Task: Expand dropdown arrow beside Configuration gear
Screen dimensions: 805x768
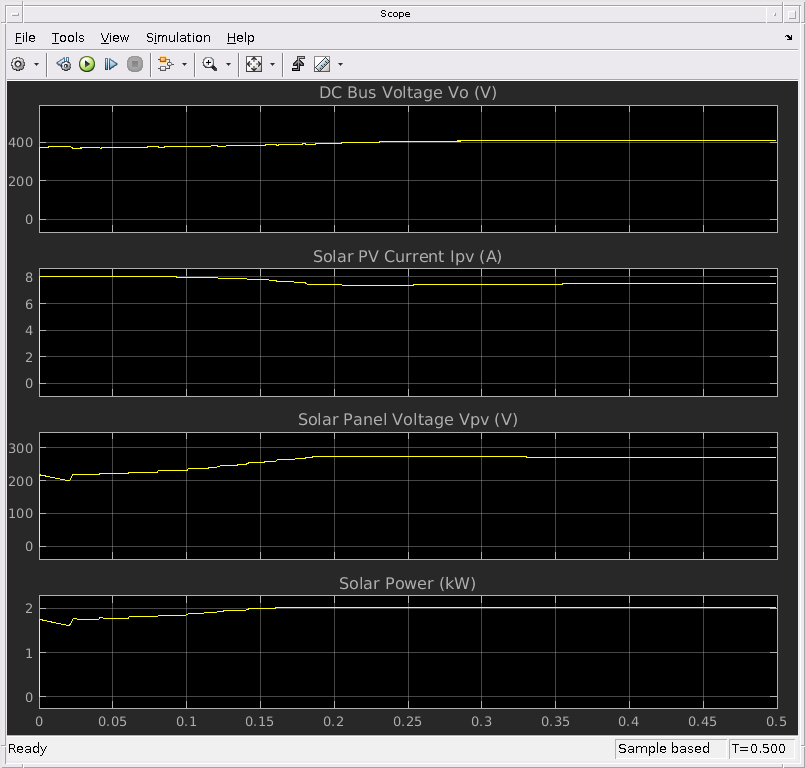Action: (37, 64)
